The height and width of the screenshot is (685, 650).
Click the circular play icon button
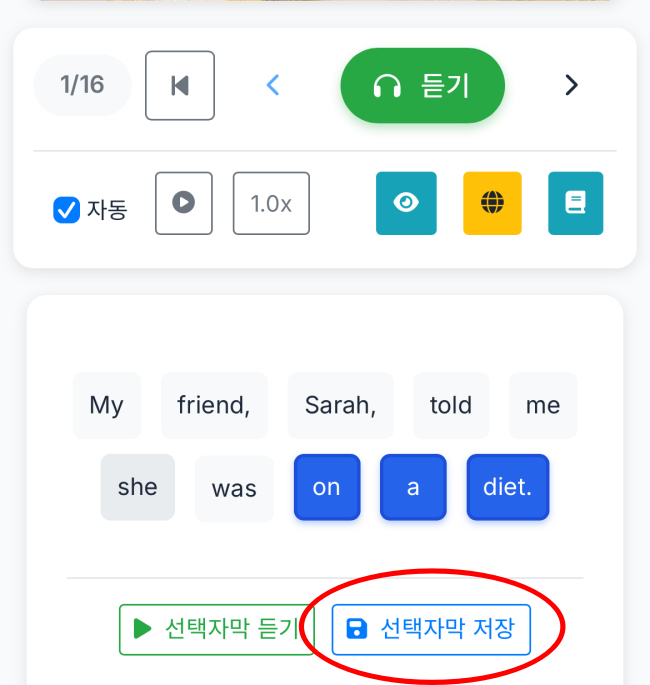click(x=183, y=203)
